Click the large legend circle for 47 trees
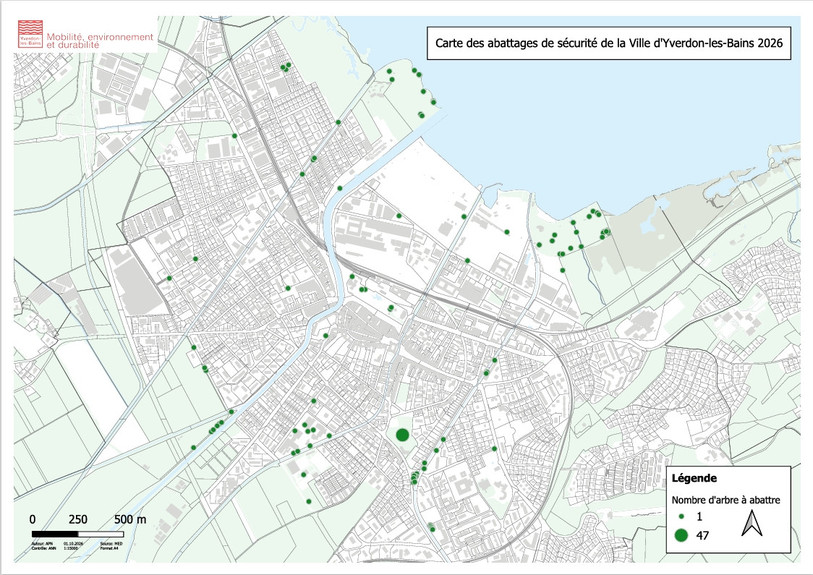This screenshot has height=575, width=813. [682, 535]
